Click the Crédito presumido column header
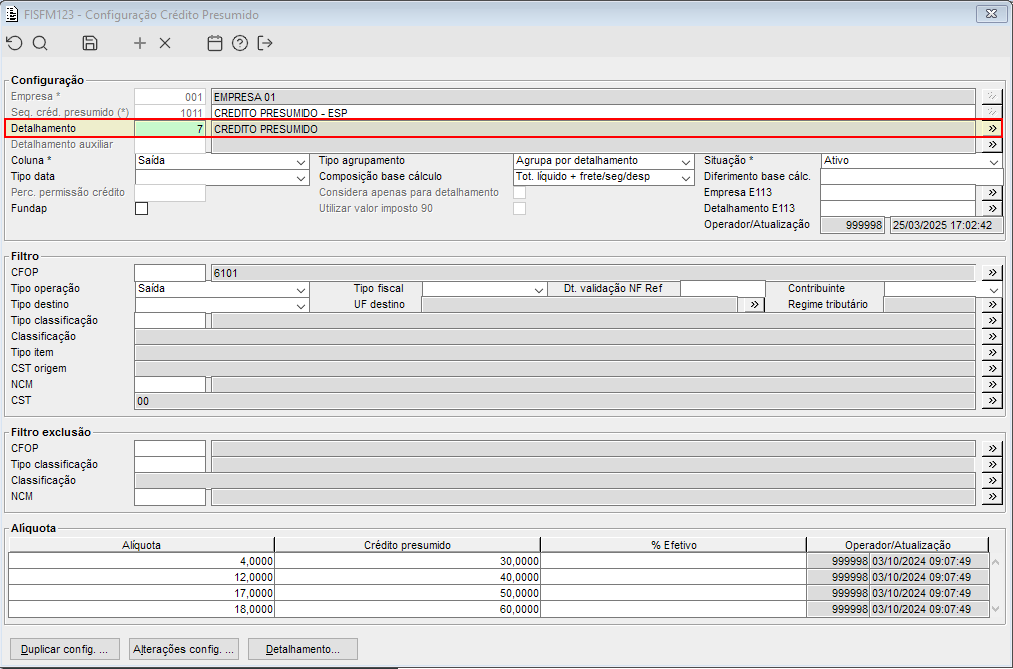The height and width of the screenshot is (669, 1013). (x=408, y=545)
